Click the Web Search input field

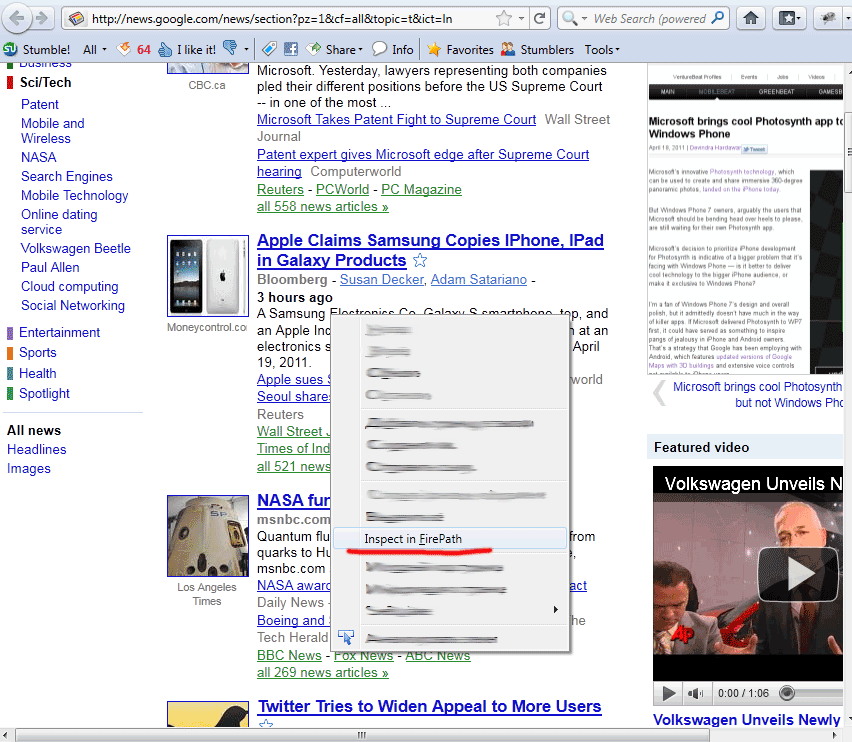(650, 19)
